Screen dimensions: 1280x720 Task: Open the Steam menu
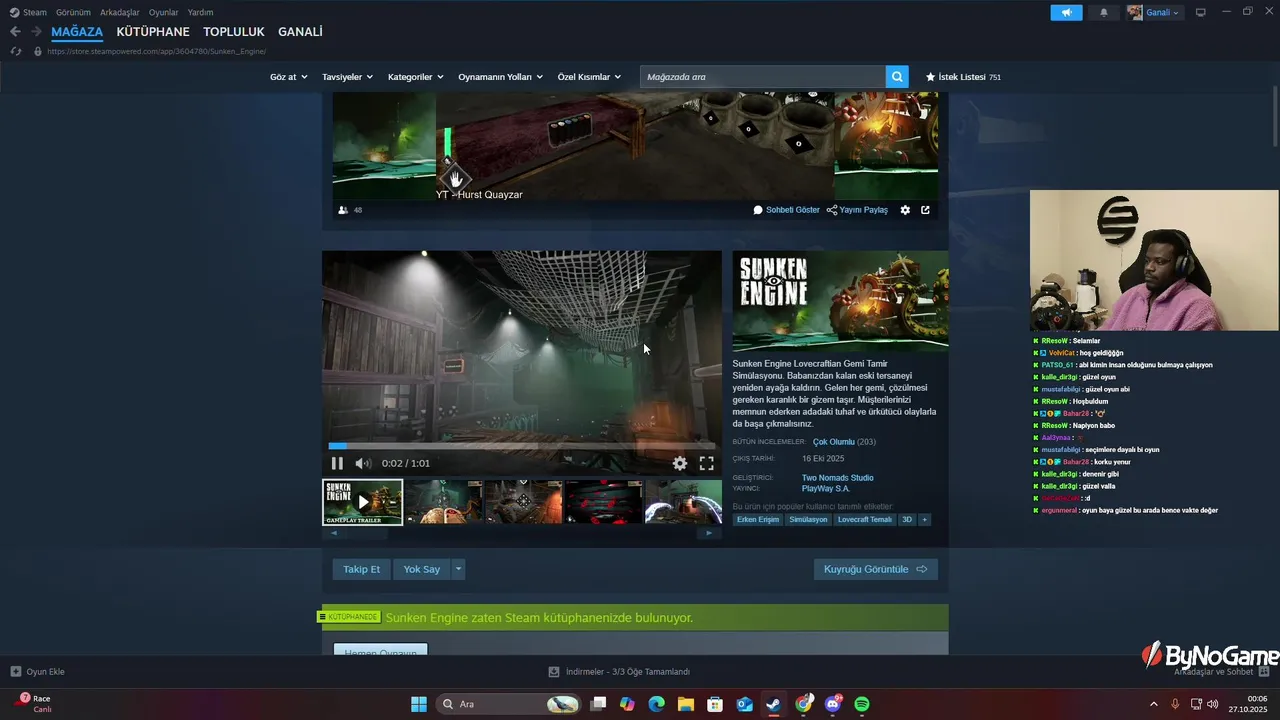click(x=28, y=12)
